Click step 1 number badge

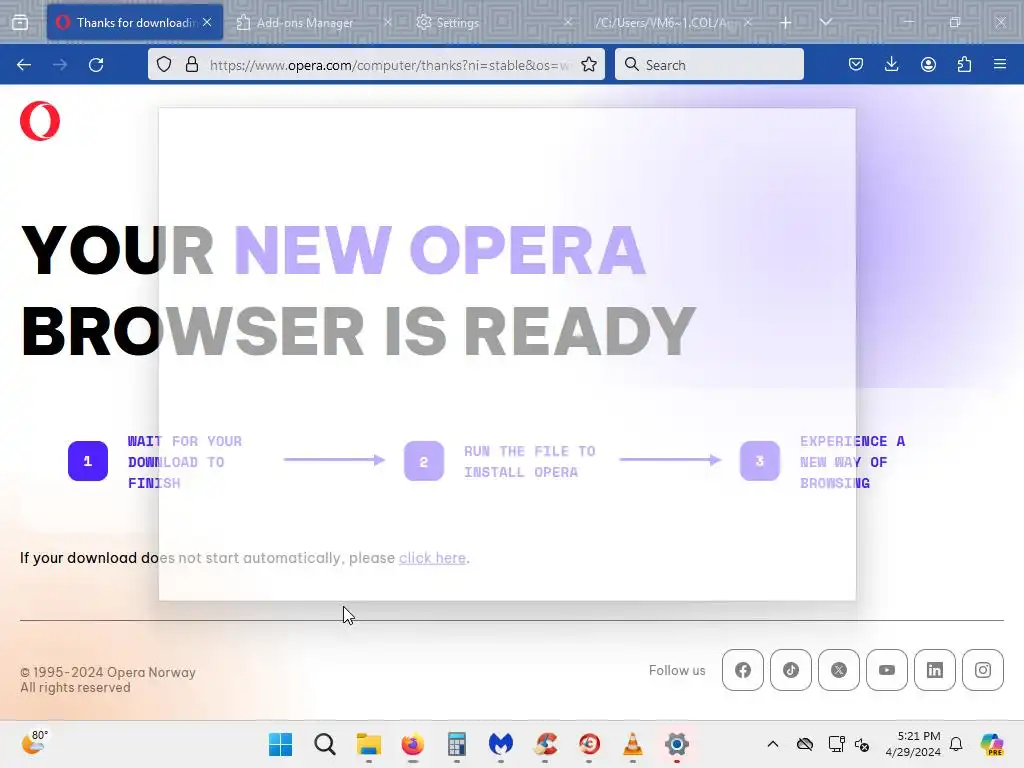pos(88,461)
